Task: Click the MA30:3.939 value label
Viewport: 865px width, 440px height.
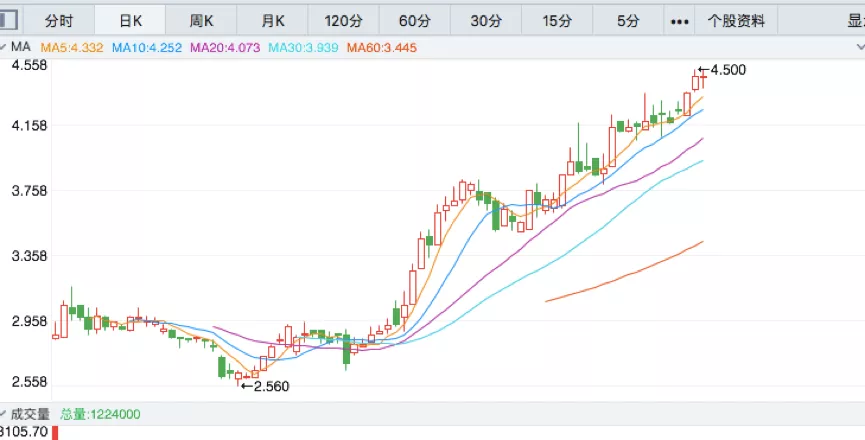Action: pos(303,48)
